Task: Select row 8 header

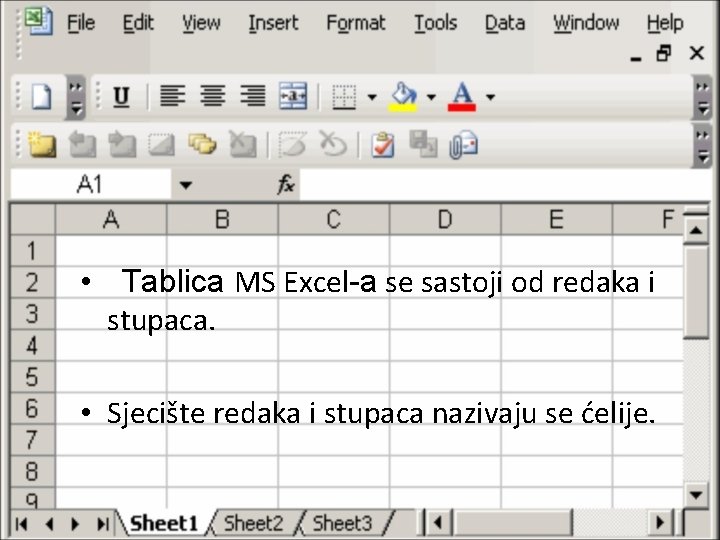Action: click(33, 471)
